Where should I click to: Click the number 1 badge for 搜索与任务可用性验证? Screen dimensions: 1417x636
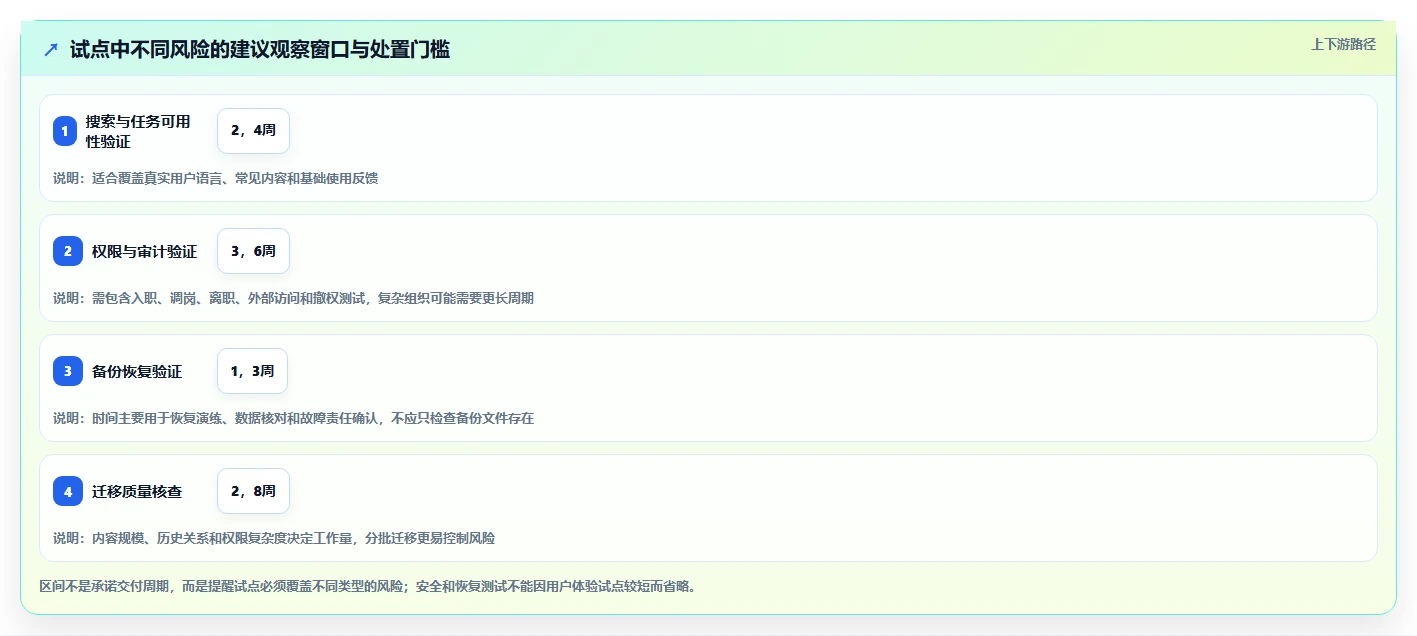click(65, 131)
